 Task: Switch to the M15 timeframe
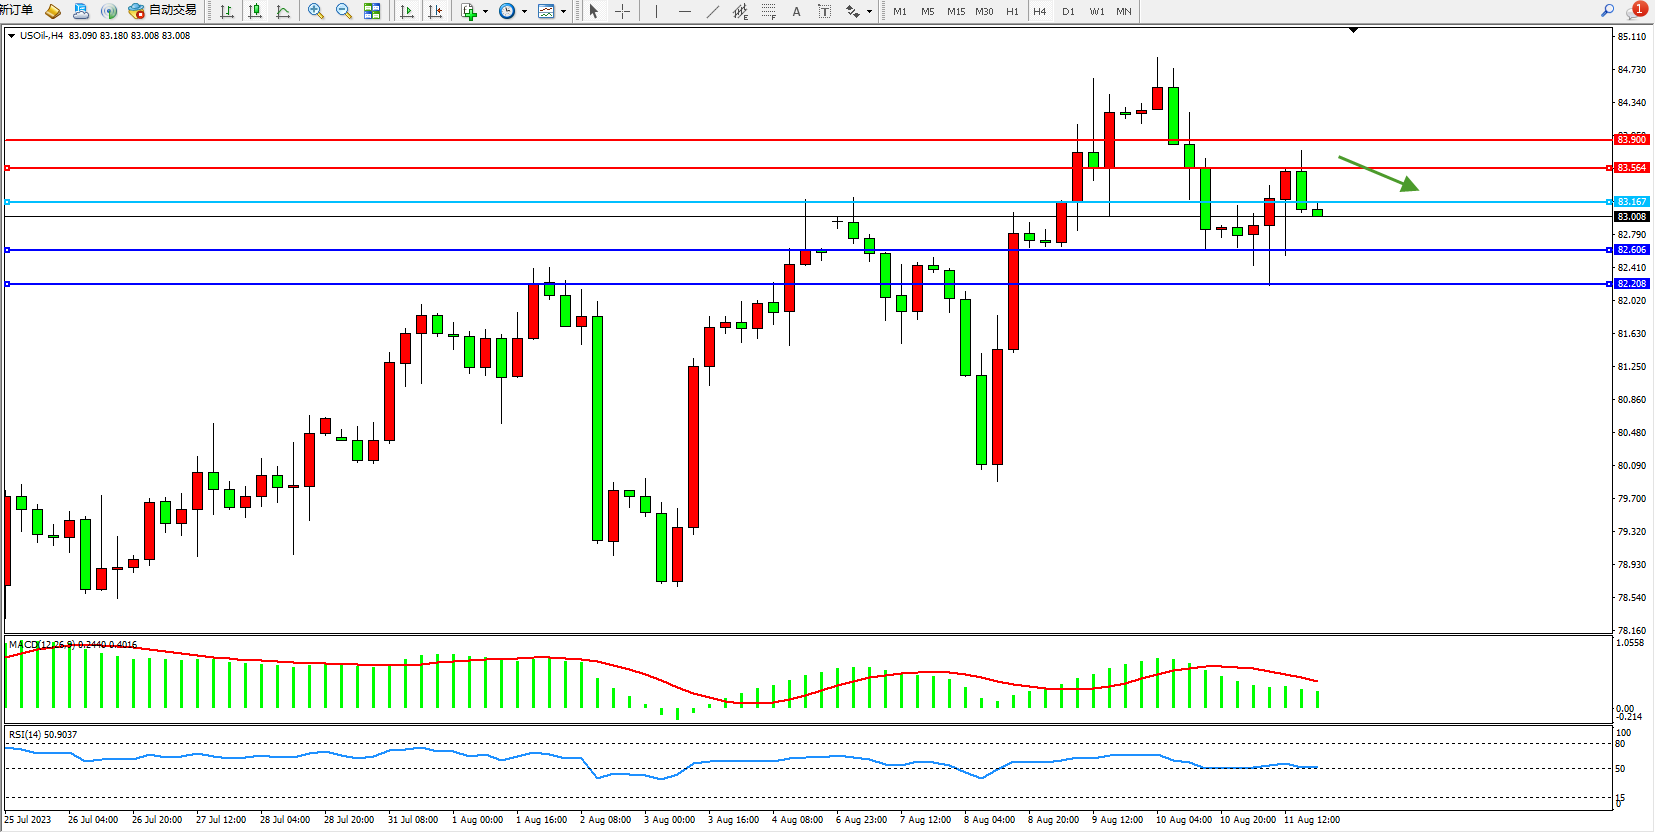(x=956, y=11)
